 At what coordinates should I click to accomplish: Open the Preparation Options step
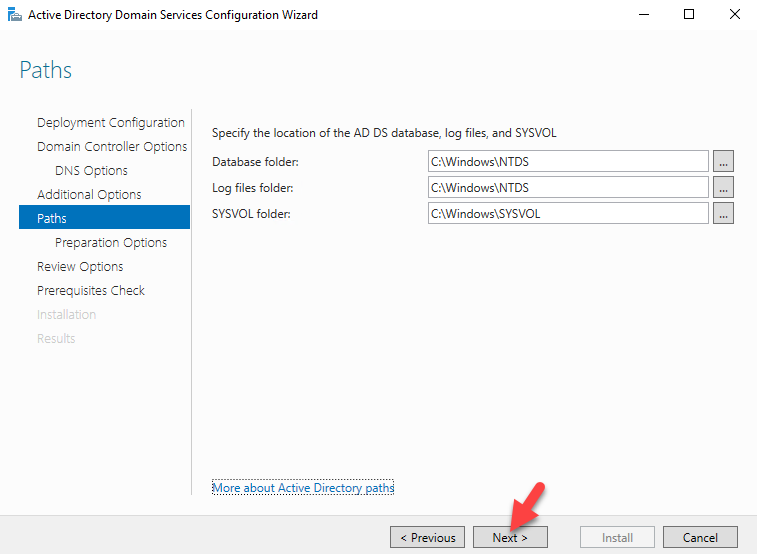pyautogui.click(x=111, y=243)
